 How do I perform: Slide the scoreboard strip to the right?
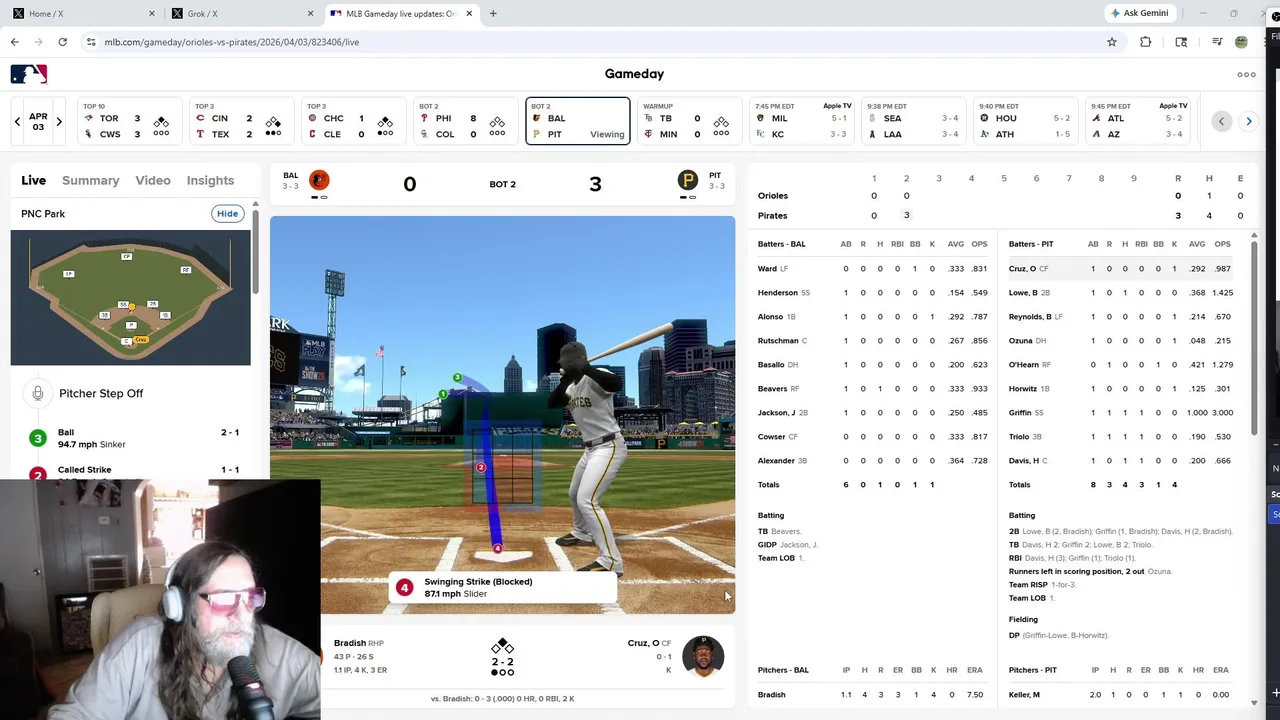[1248, 121]
